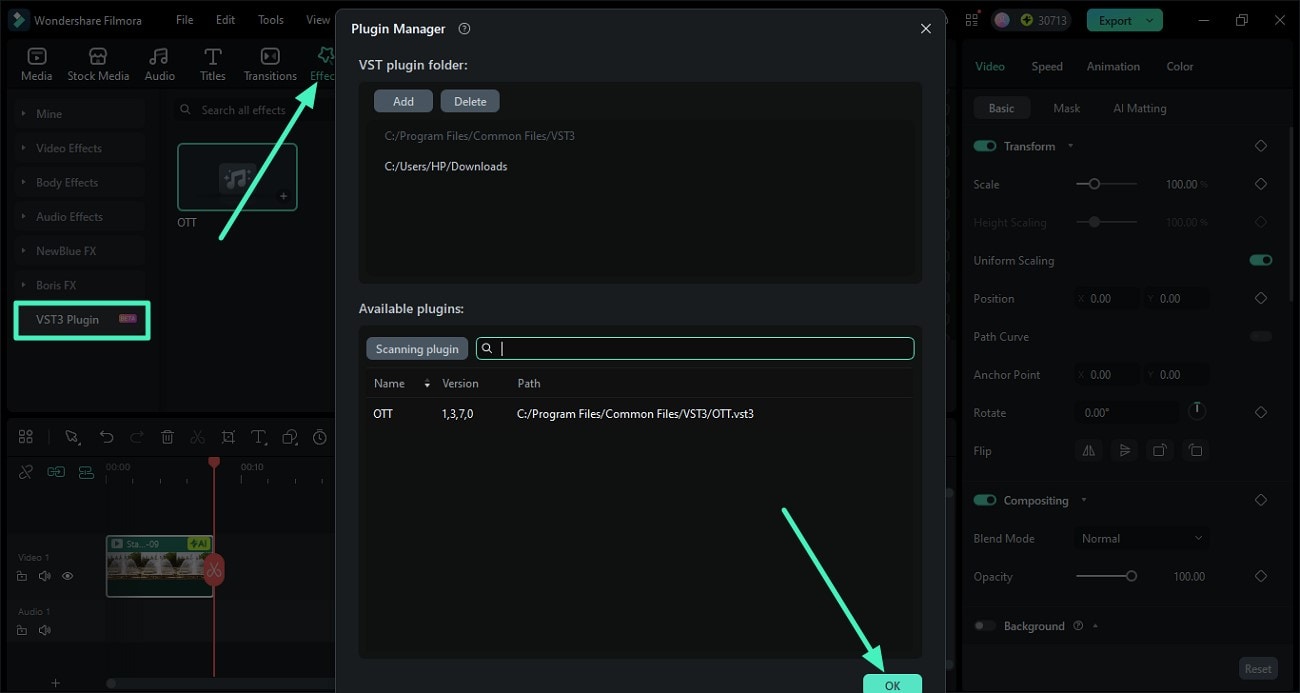Click Add under VST plugin folder
The width and height of the screenshot is (1300, 693).
point(403,100)
